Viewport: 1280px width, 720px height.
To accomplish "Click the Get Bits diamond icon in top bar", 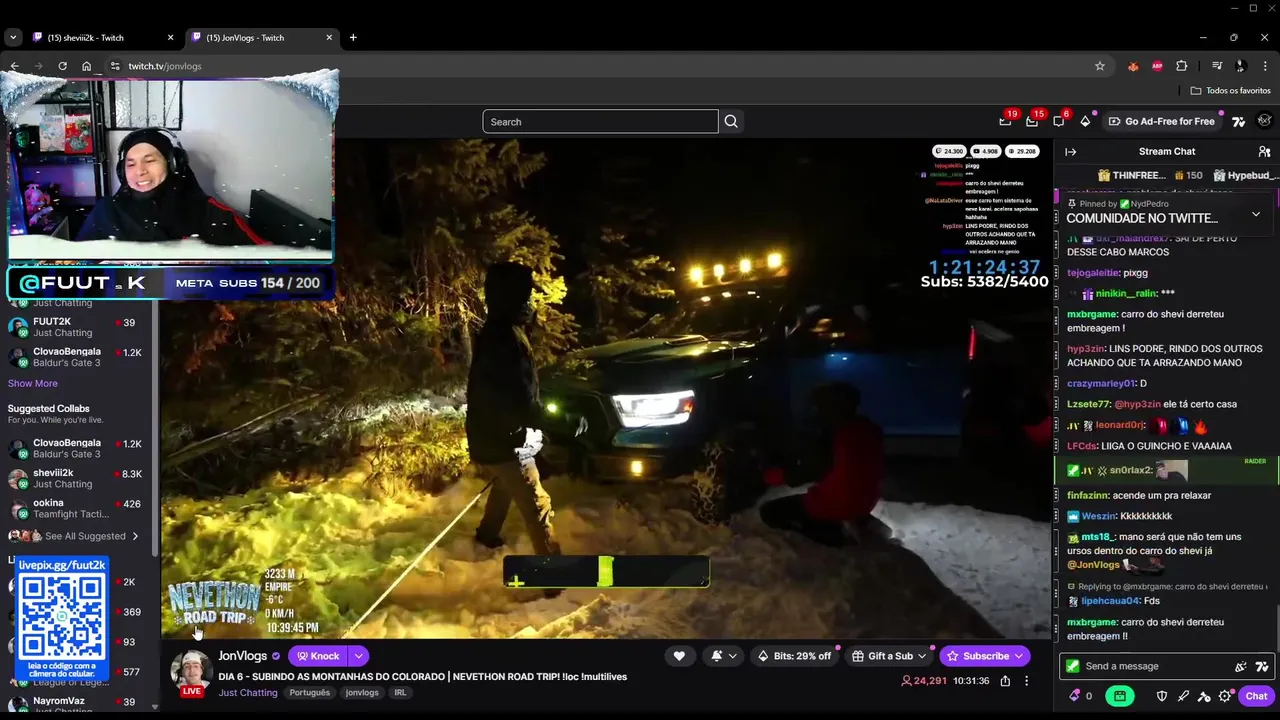I will 1086,121.
